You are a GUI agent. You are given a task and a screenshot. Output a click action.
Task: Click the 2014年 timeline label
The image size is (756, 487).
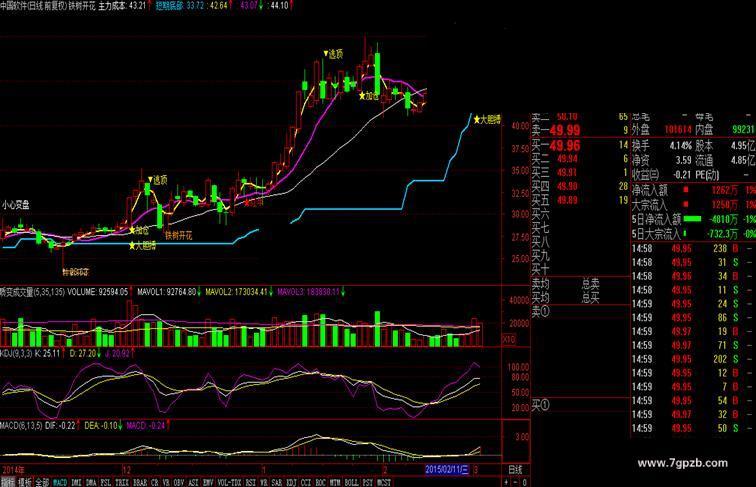[x=14, y=470]
